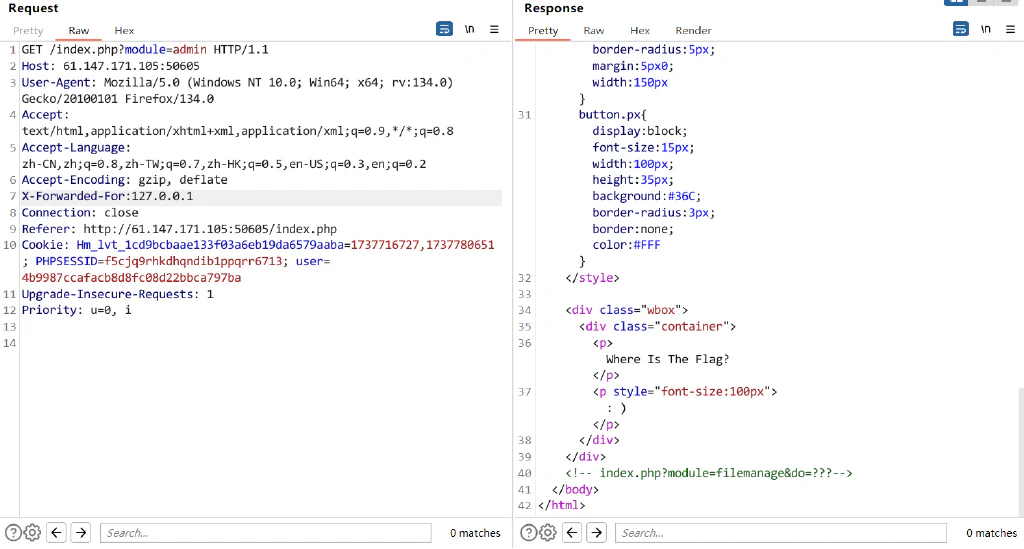
Task: Go to next match in Request search
Action: 81,533
